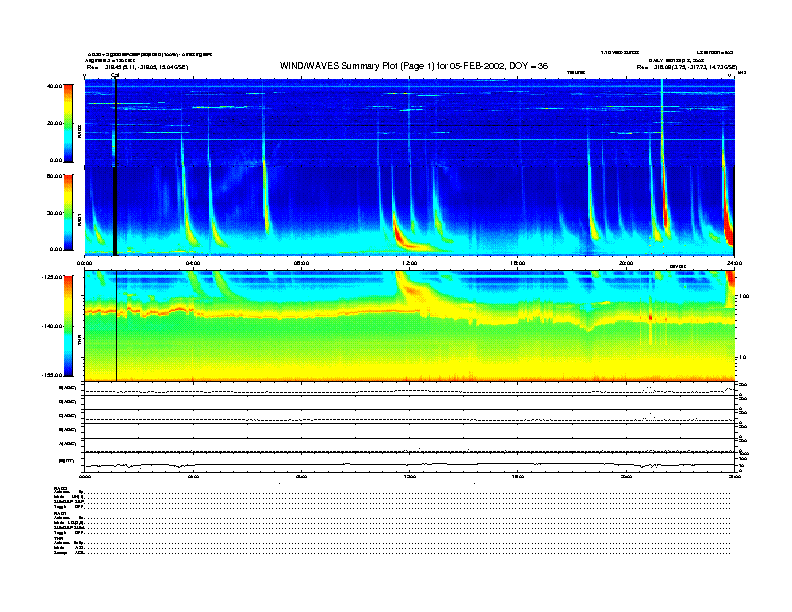Click the TNR color scale bar
The width and height of the screenshot is (792, 612).
68,326
